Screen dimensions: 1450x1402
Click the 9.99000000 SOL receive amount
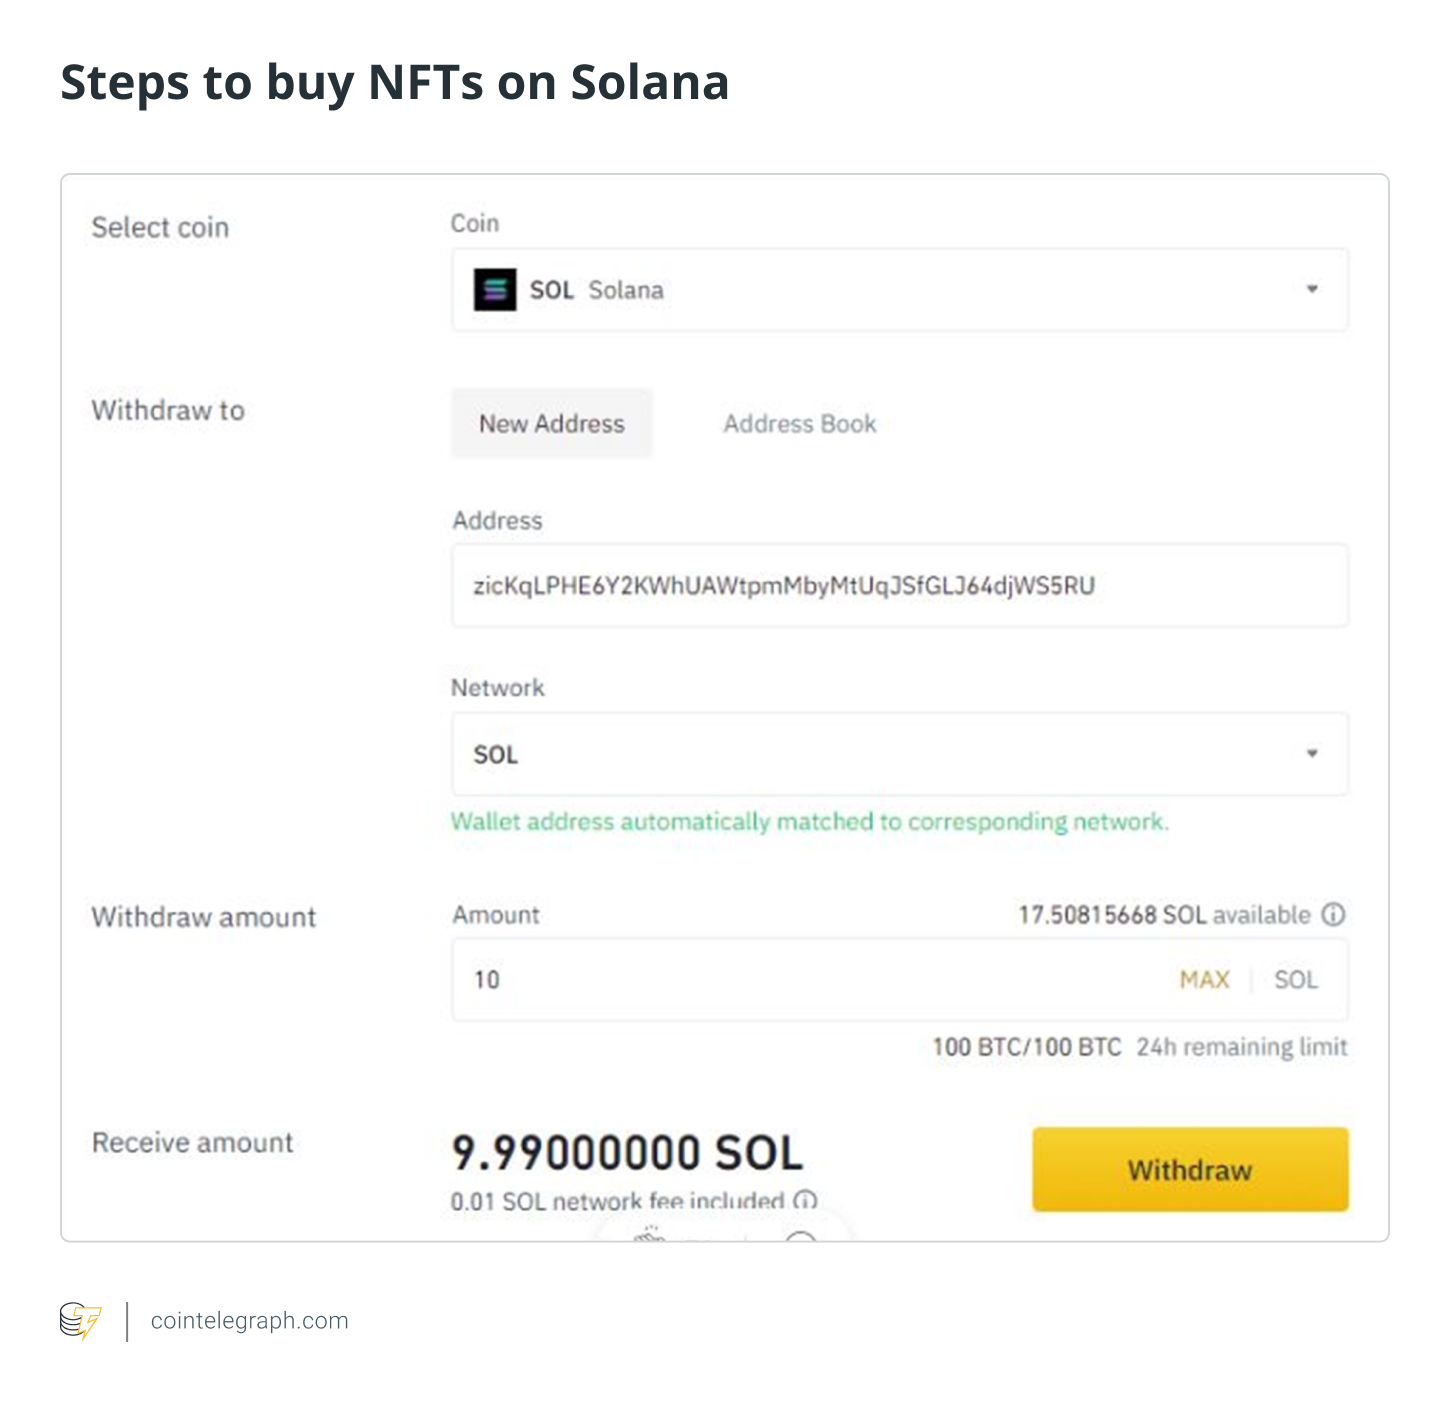(x=627, y=1153)
